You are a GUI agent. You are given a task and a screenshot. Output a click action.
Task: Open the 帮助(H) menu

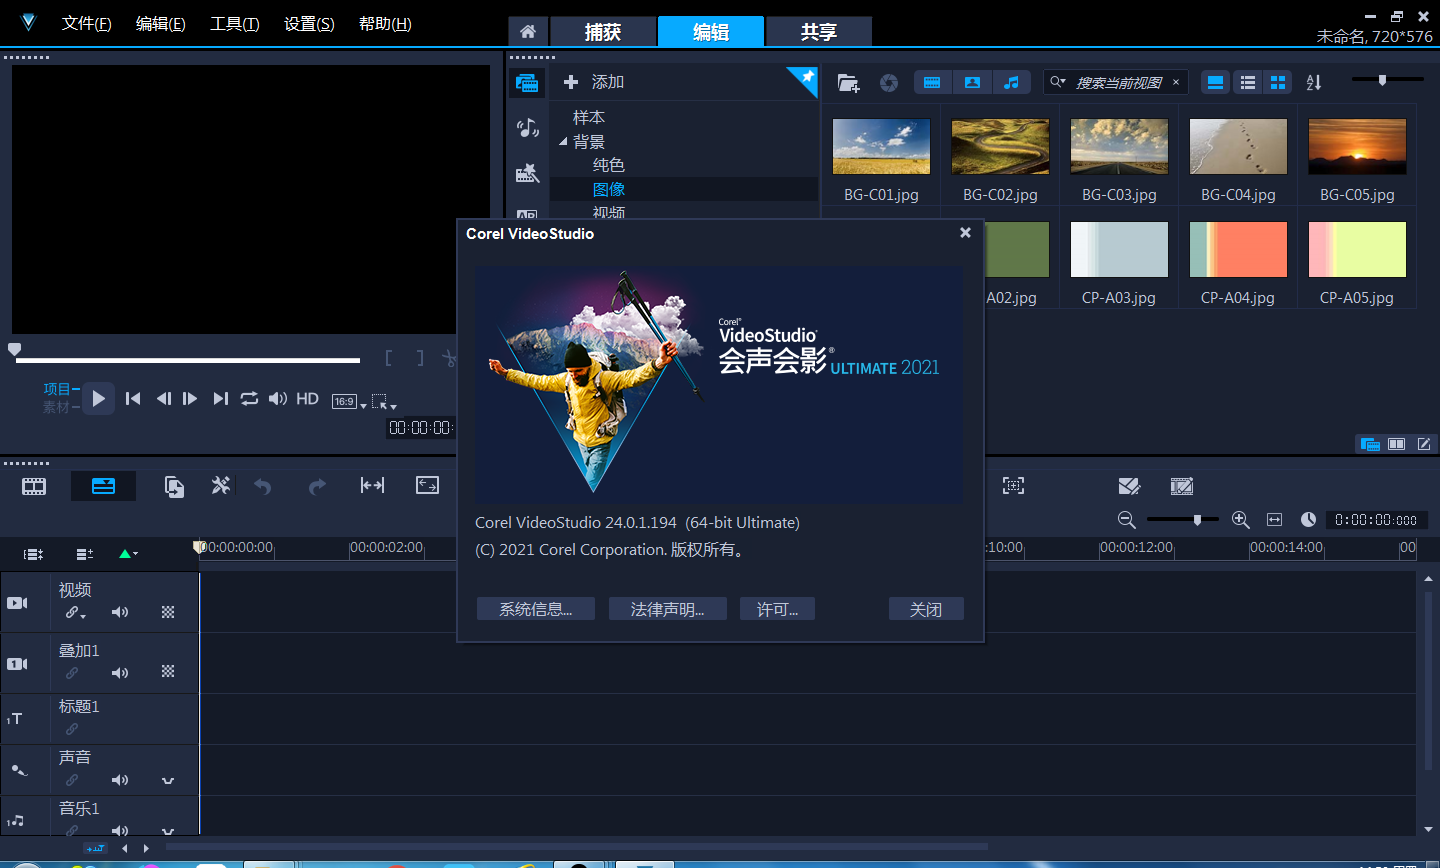[x=385, y=24]
